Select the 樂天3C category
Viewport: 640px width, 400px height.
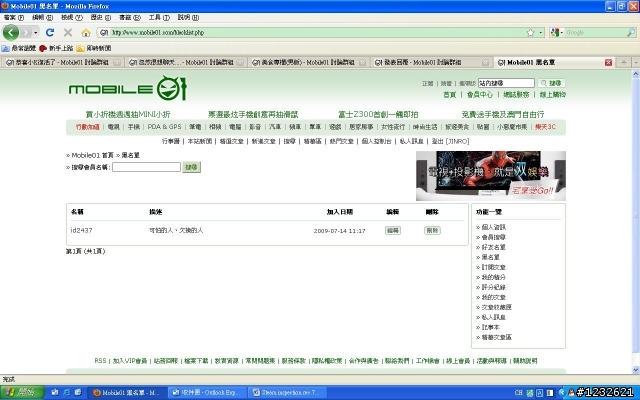click(545, 127)
